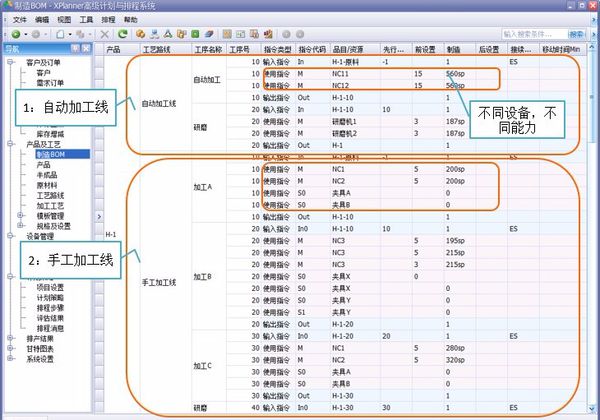This screenshot has width=600, height=420.
Task: Open the dropdown next to green forward arrow
Action: click(26, 35)
